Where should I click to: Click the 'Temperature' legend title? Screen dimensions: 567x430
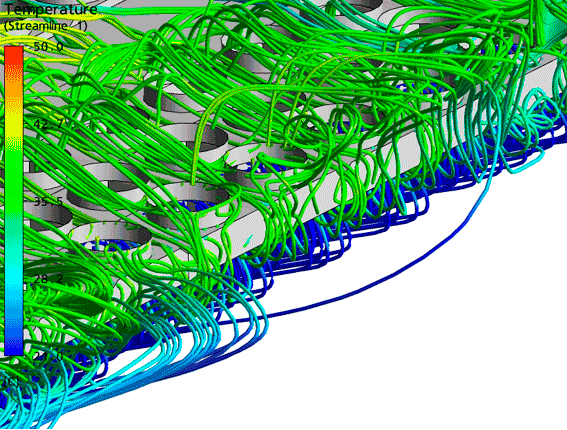[x=50, y=9]
